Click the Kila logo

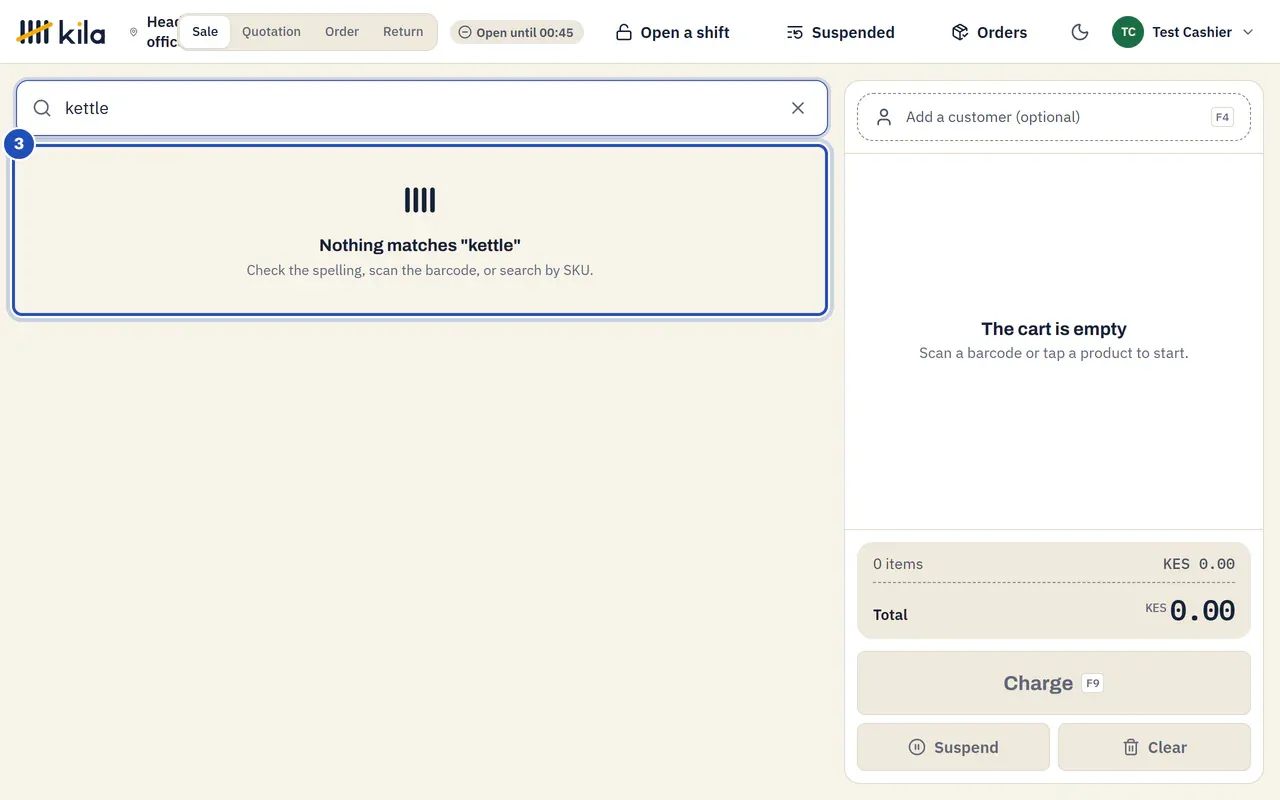[x=61, y=32]
